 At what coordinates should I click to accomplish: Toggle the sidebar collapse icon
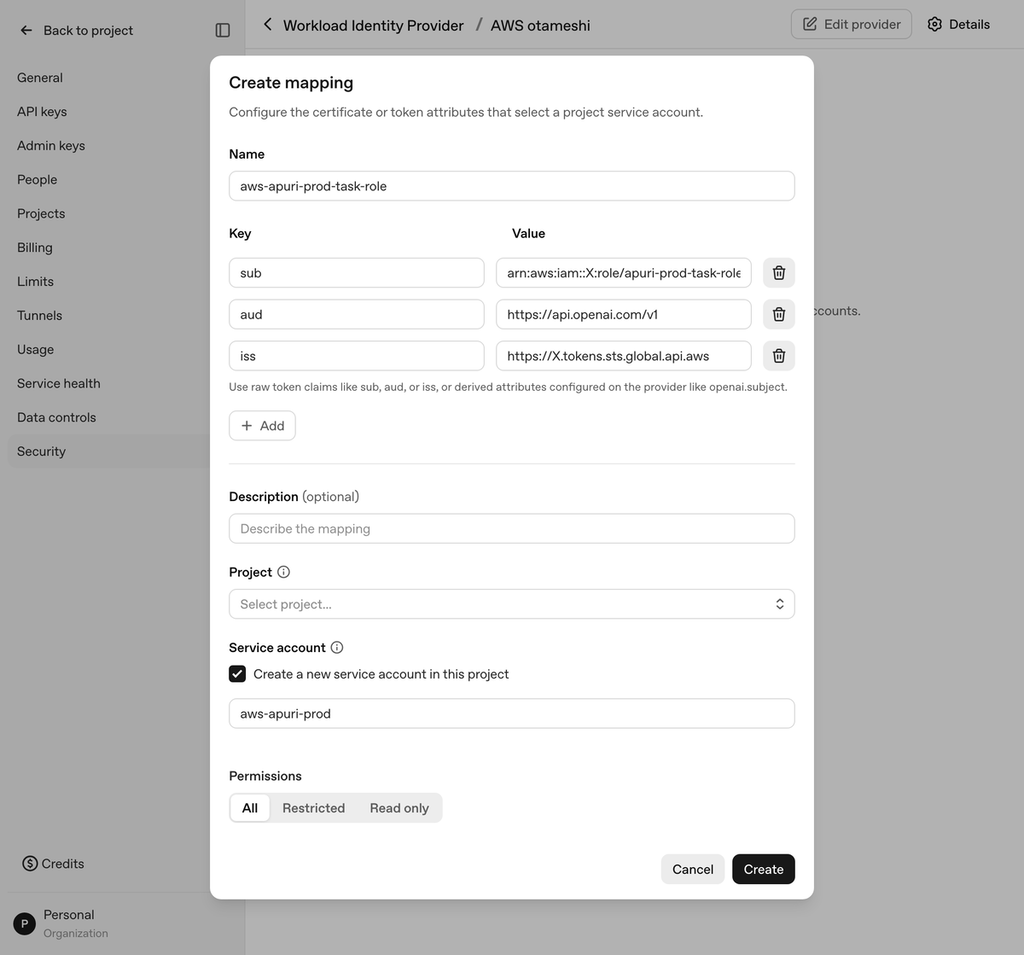(223, 31)
